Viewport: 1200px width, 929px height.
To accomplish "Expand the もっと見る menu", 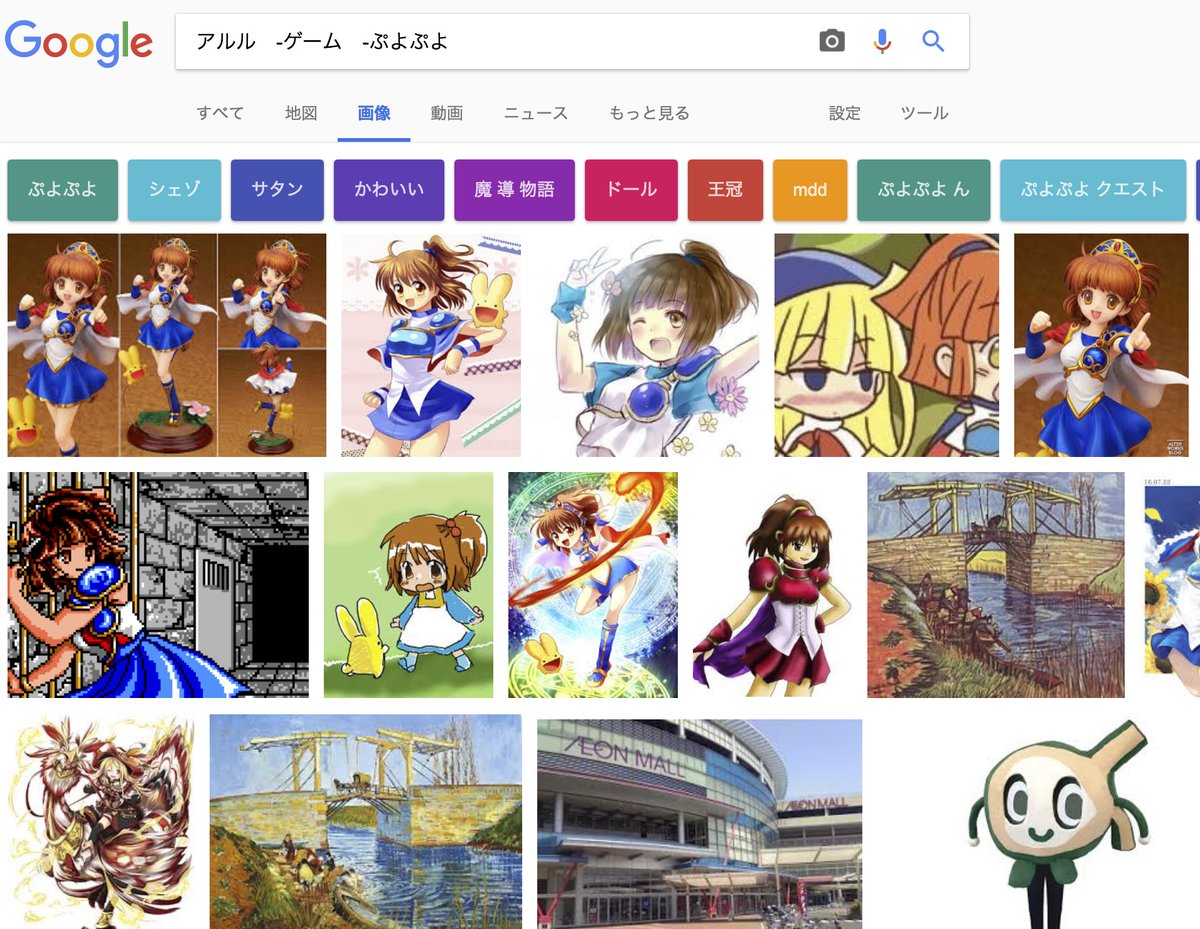I will click(x=649, y=113).
